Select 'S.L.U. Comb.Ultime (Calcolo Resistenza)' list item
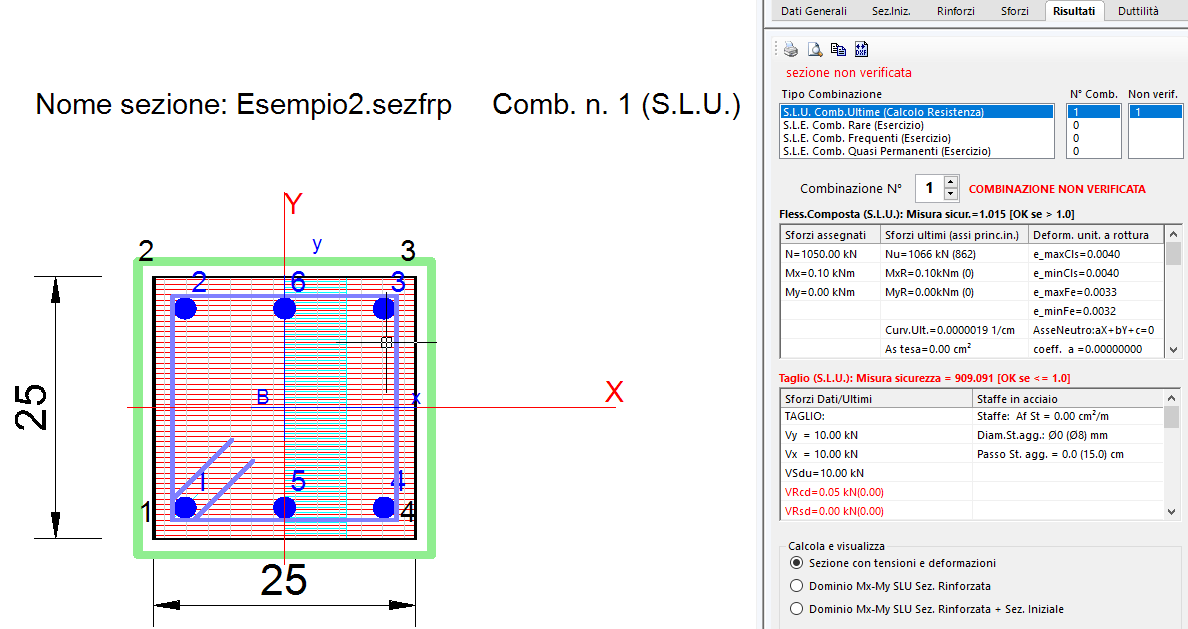The width and height of the screenshot is (1188, 629). click(917, 112)
